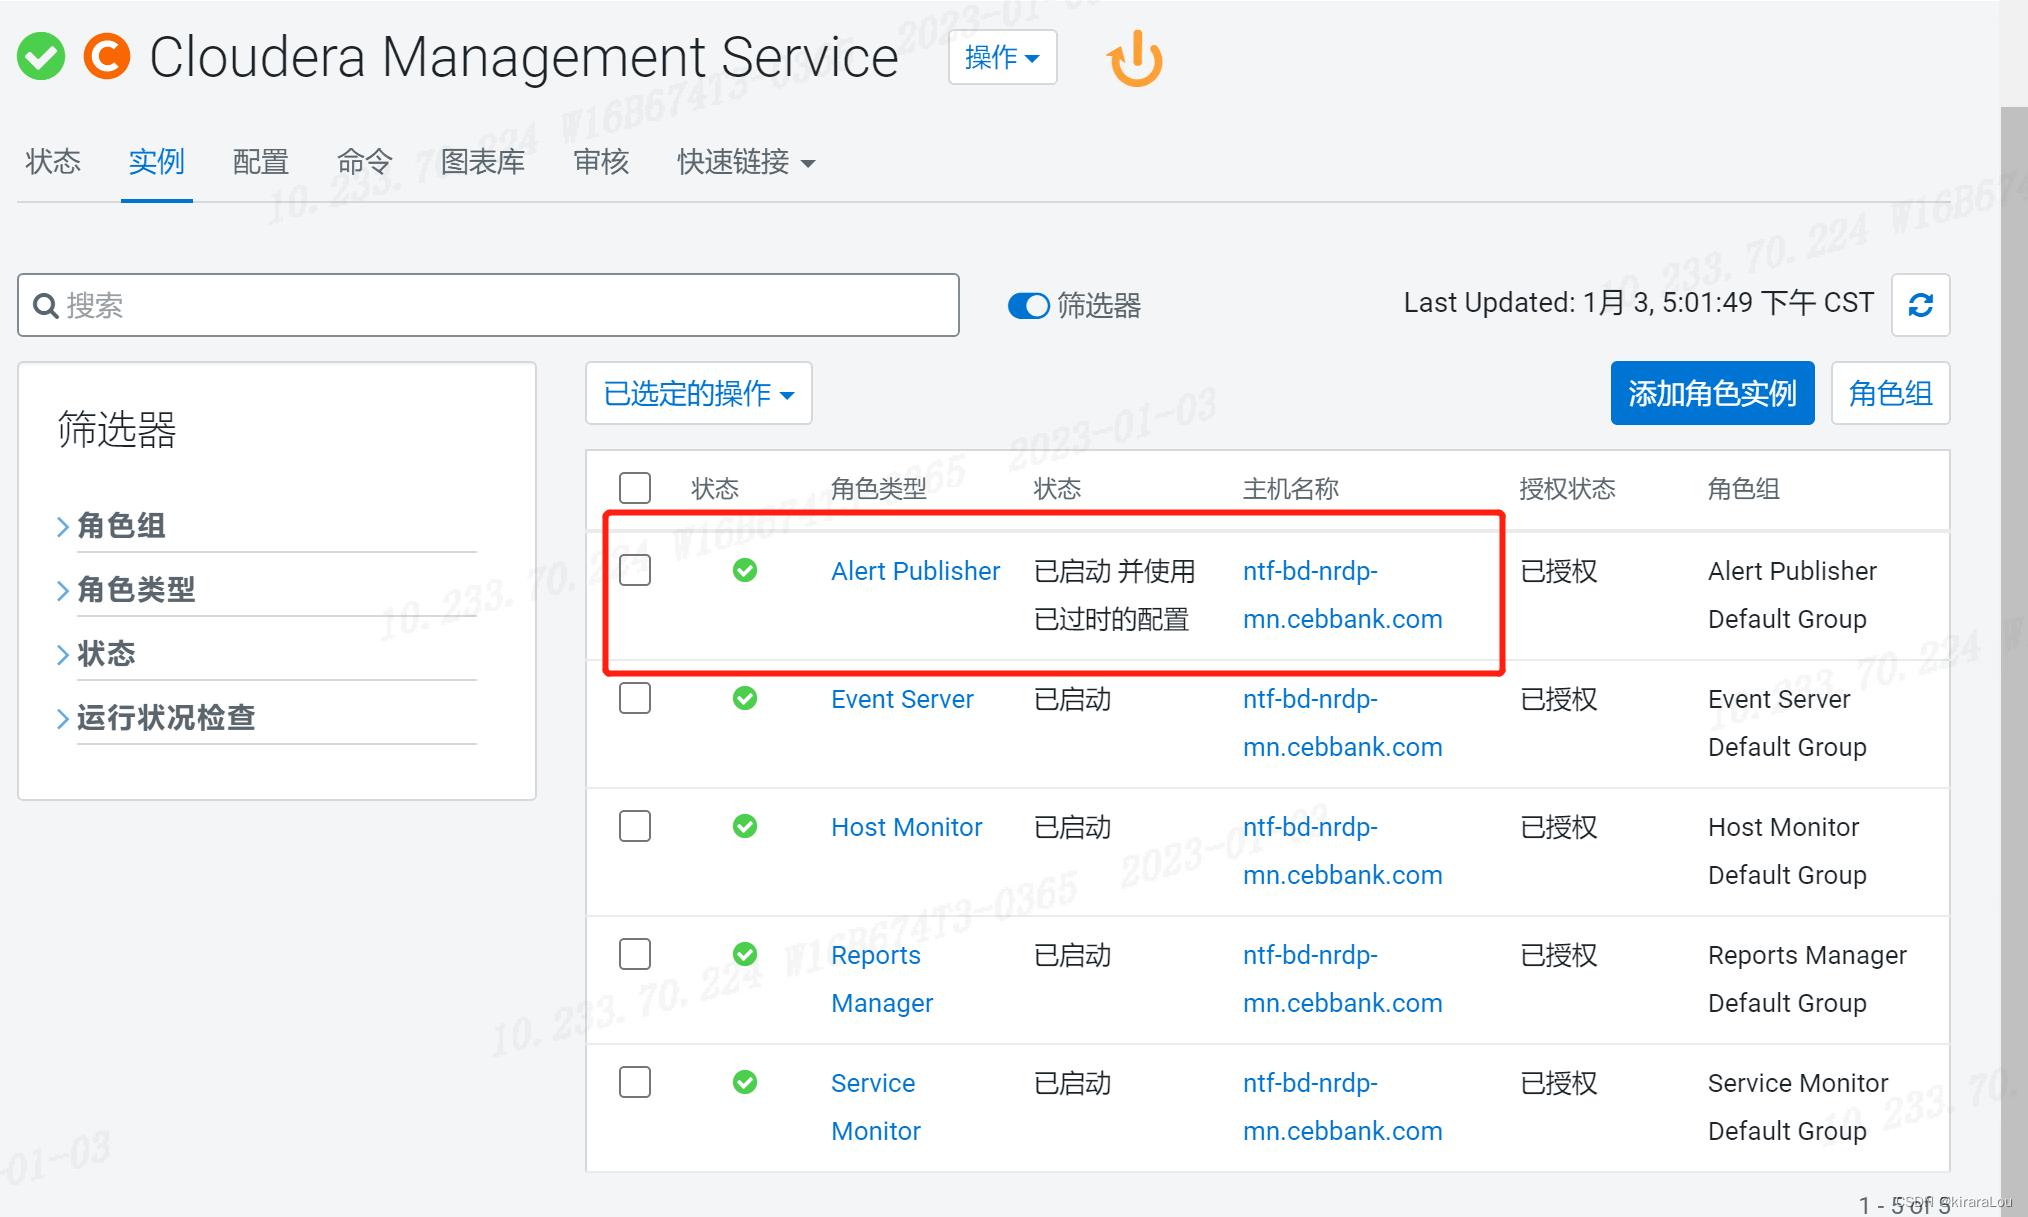This screenshot has width=2028, height=1217.
Task: Toggle the 筛选器 filter switch
Action: [x=1028, y=305]
